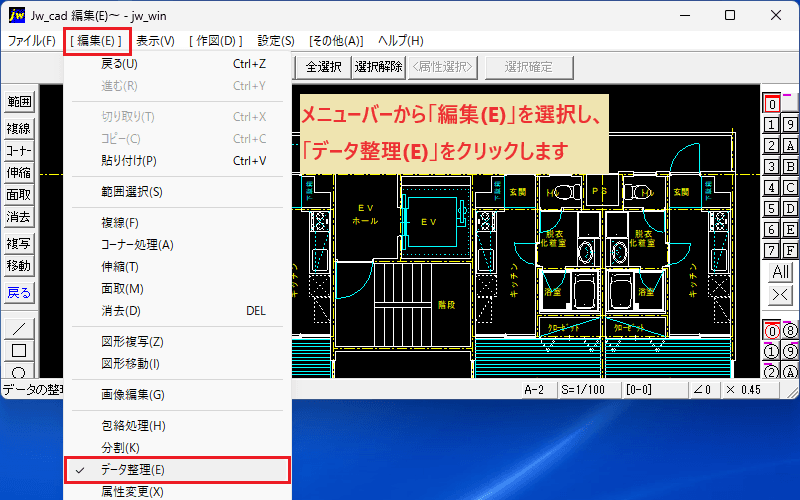Open the 表示(V) menu
The image size is (800, 500).
click(156, 41)
